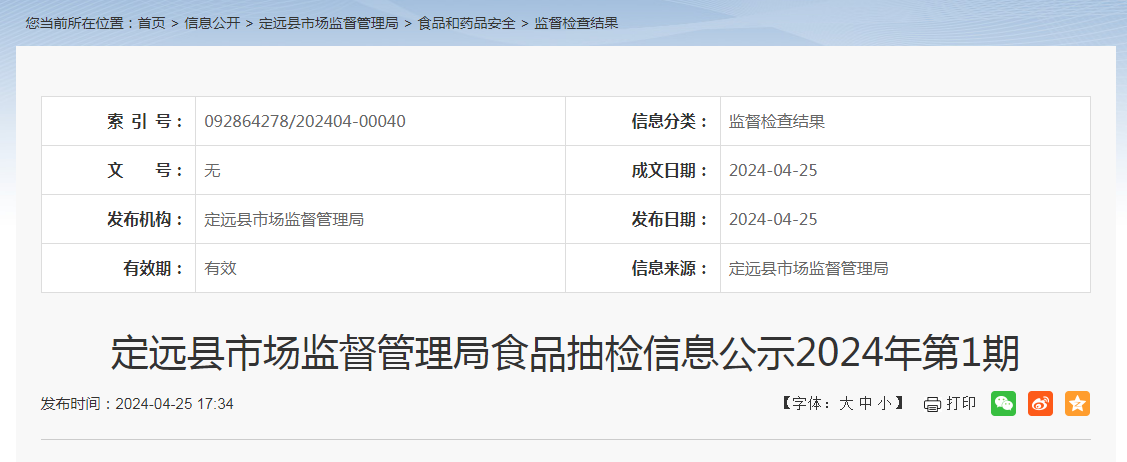
Task: Open 信息公开 breadcrumb link
Action: pyautogui.click(x=212, y=23)
